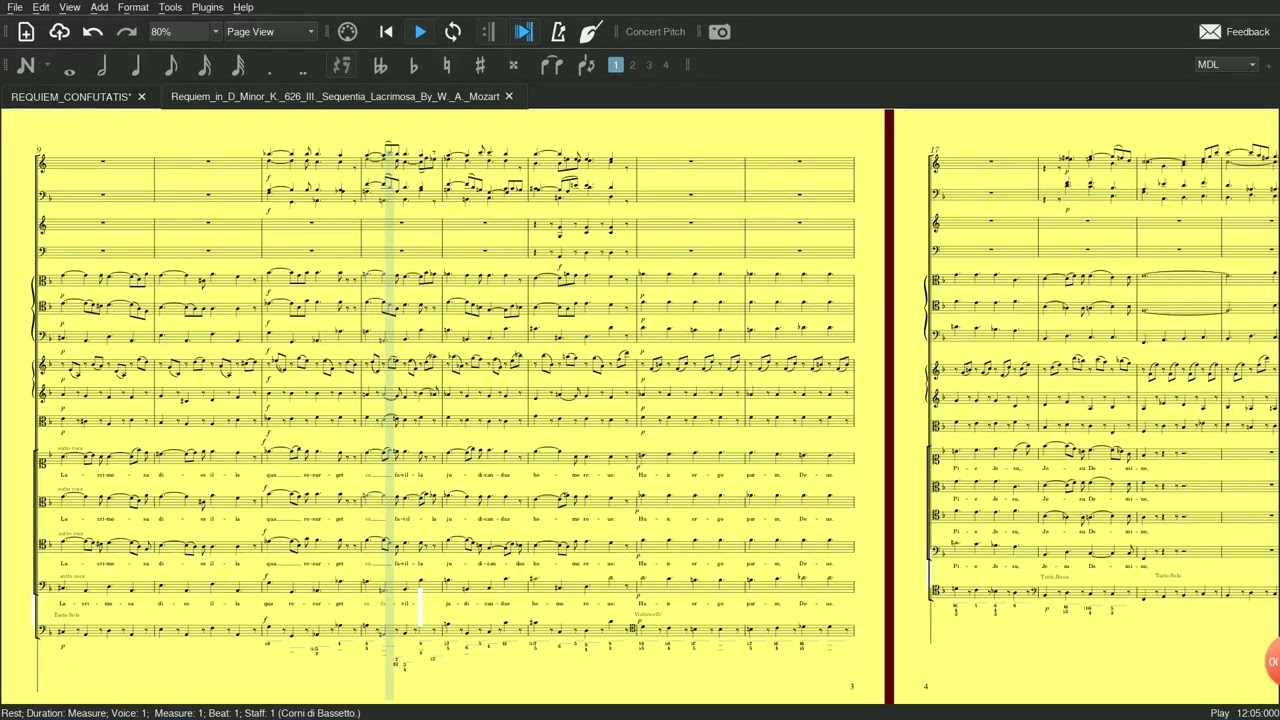Open the Format menu

click(133, 7)
